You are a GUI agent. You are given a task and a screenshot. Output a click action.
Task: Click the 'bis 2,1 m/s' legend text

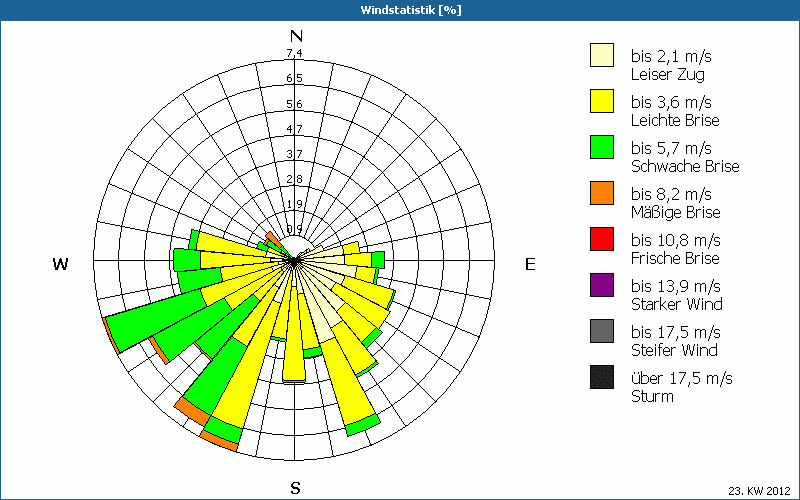[671, 56]
